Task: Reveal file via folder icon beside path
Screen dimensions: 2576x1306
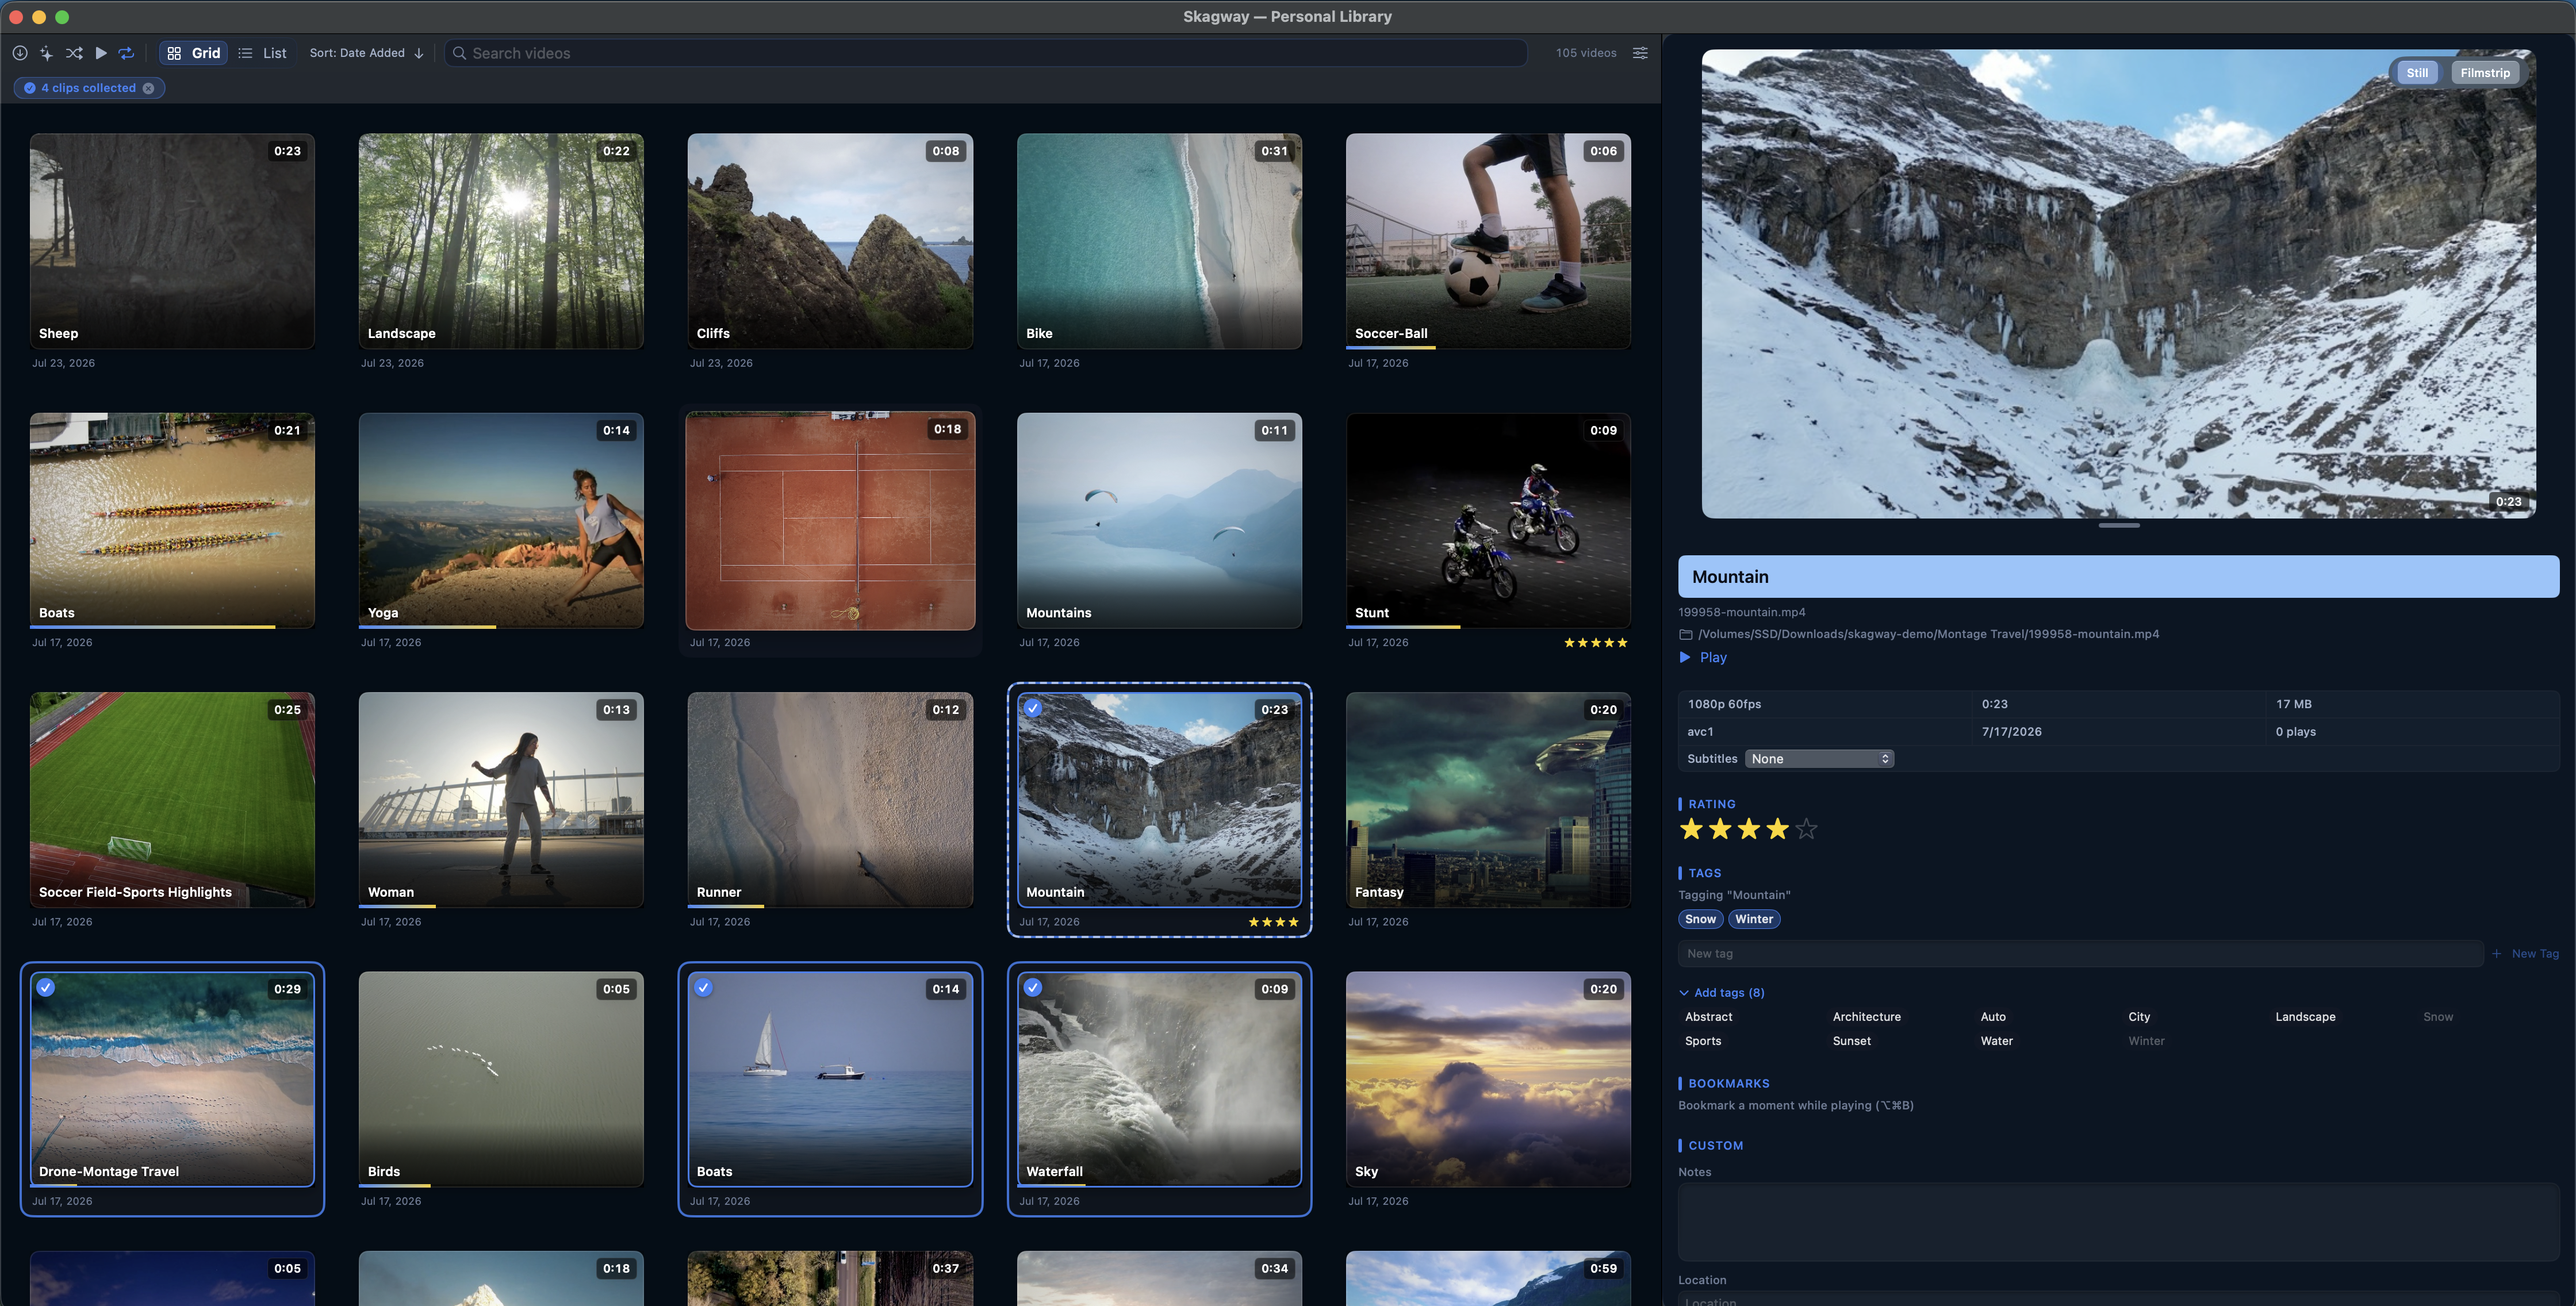Action: point(1686,634)
